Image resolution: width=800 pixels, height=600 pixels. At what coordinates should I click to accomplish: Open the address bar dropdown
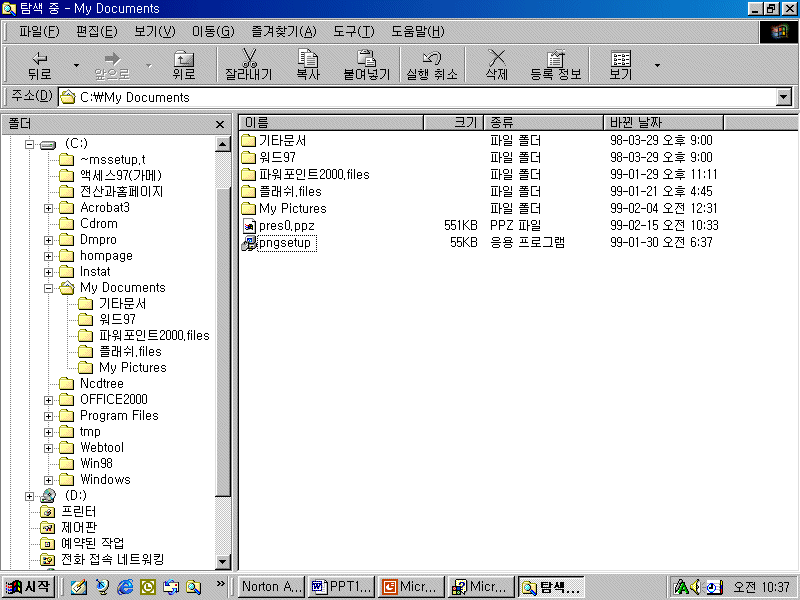[x=783, y=97]
